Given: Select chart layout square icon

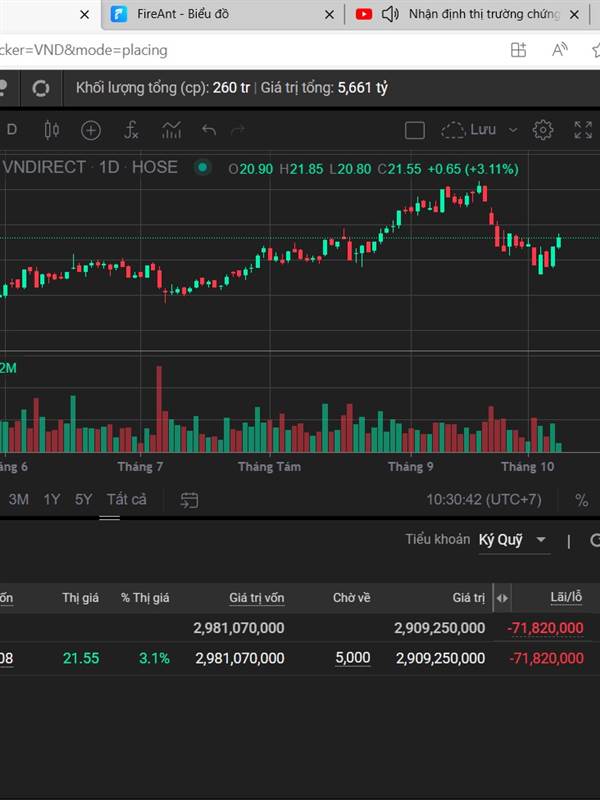Looking at the screenshot, I should click(414, 130).
